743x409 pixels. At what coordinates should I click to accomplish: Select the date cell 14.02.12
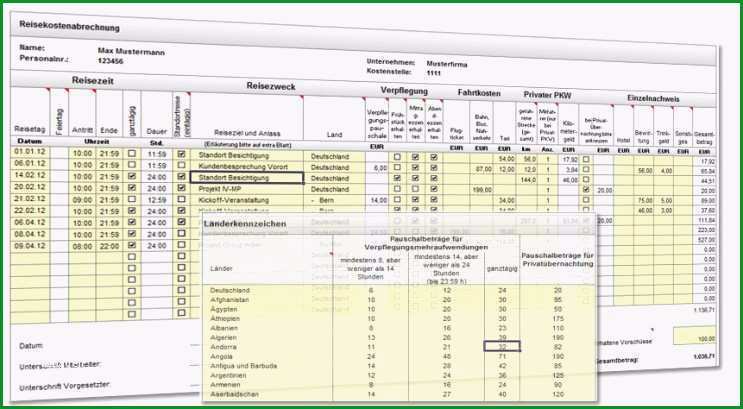pos(30,175)
